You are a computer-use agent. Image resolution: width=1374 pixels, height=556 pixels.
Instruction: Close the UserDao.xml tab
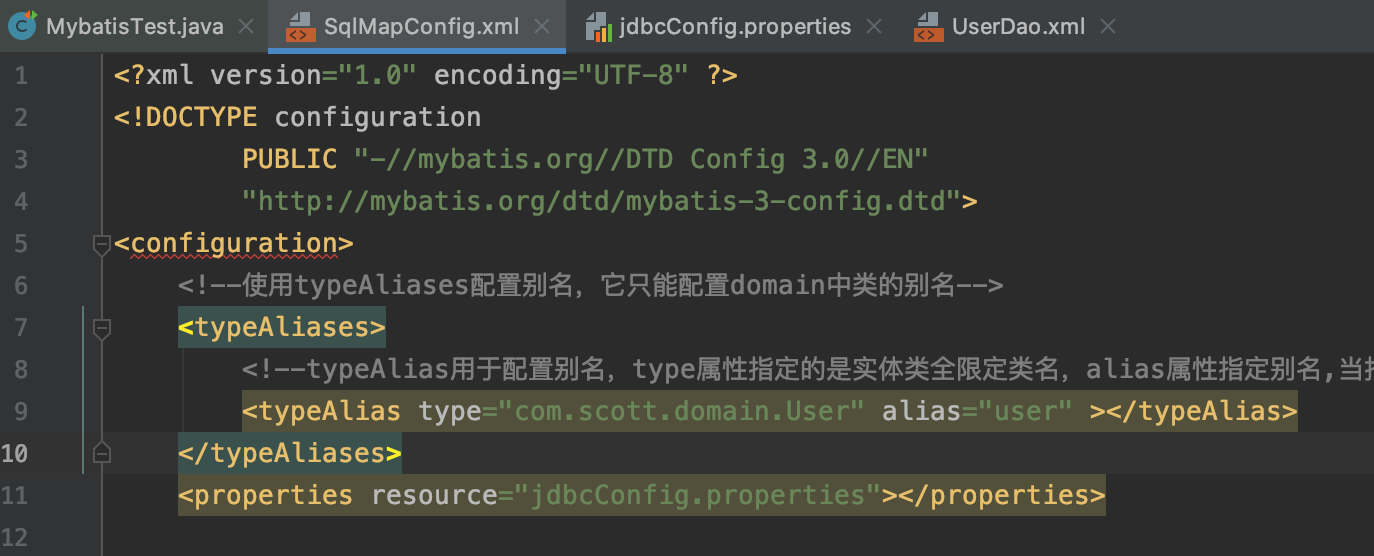(1107, 27)
